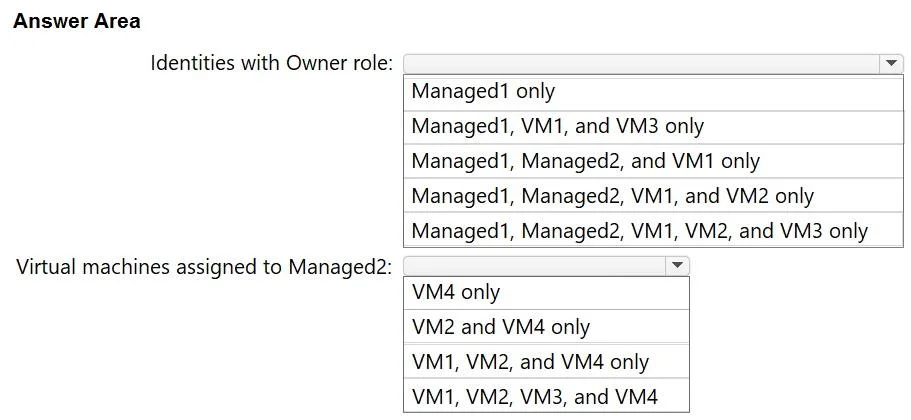Select the 'VM4 only' option

(x=546, y=293)
